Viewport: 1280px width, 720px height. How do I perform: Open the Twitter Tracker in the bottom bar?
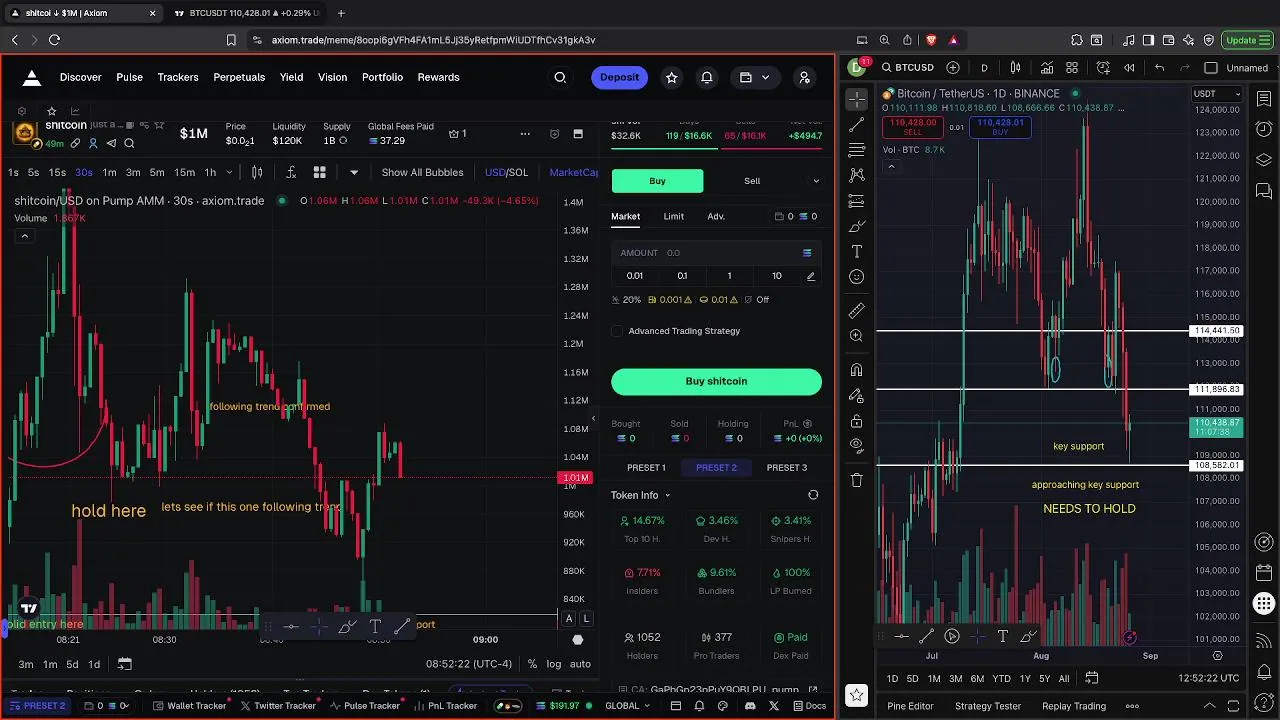tap(279, 706)
